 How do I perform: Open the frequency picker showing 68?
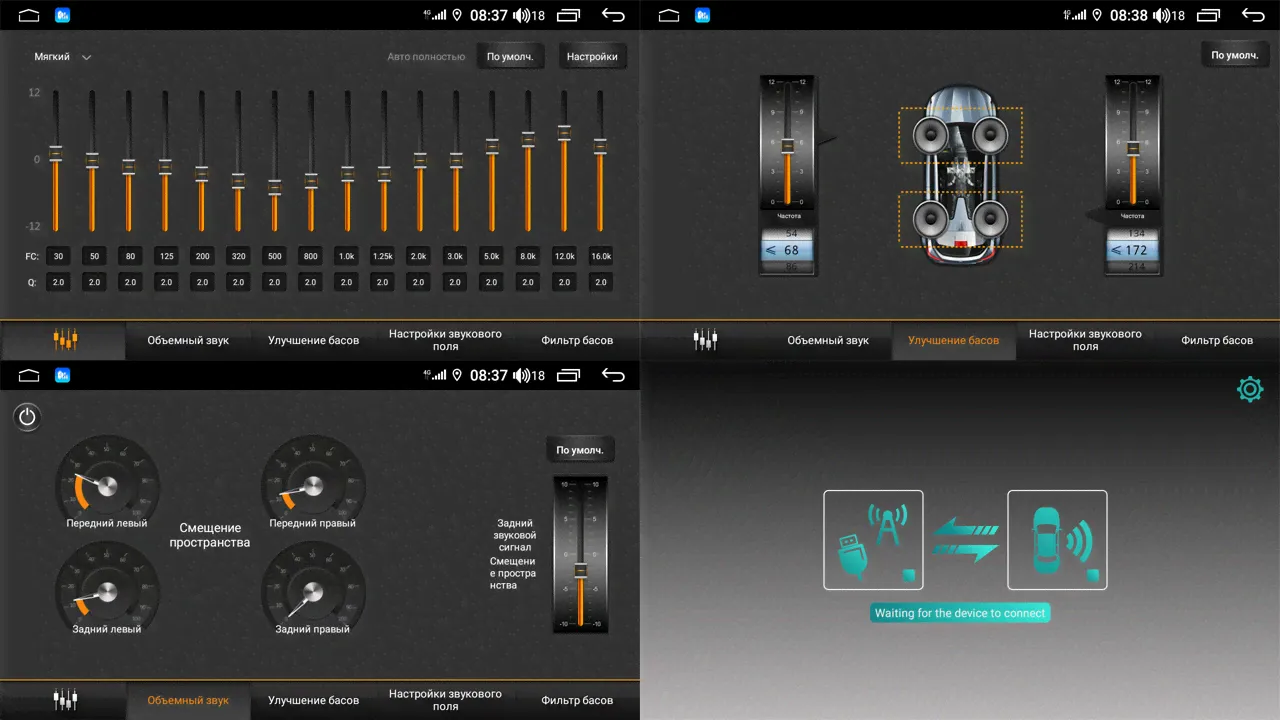786,250
